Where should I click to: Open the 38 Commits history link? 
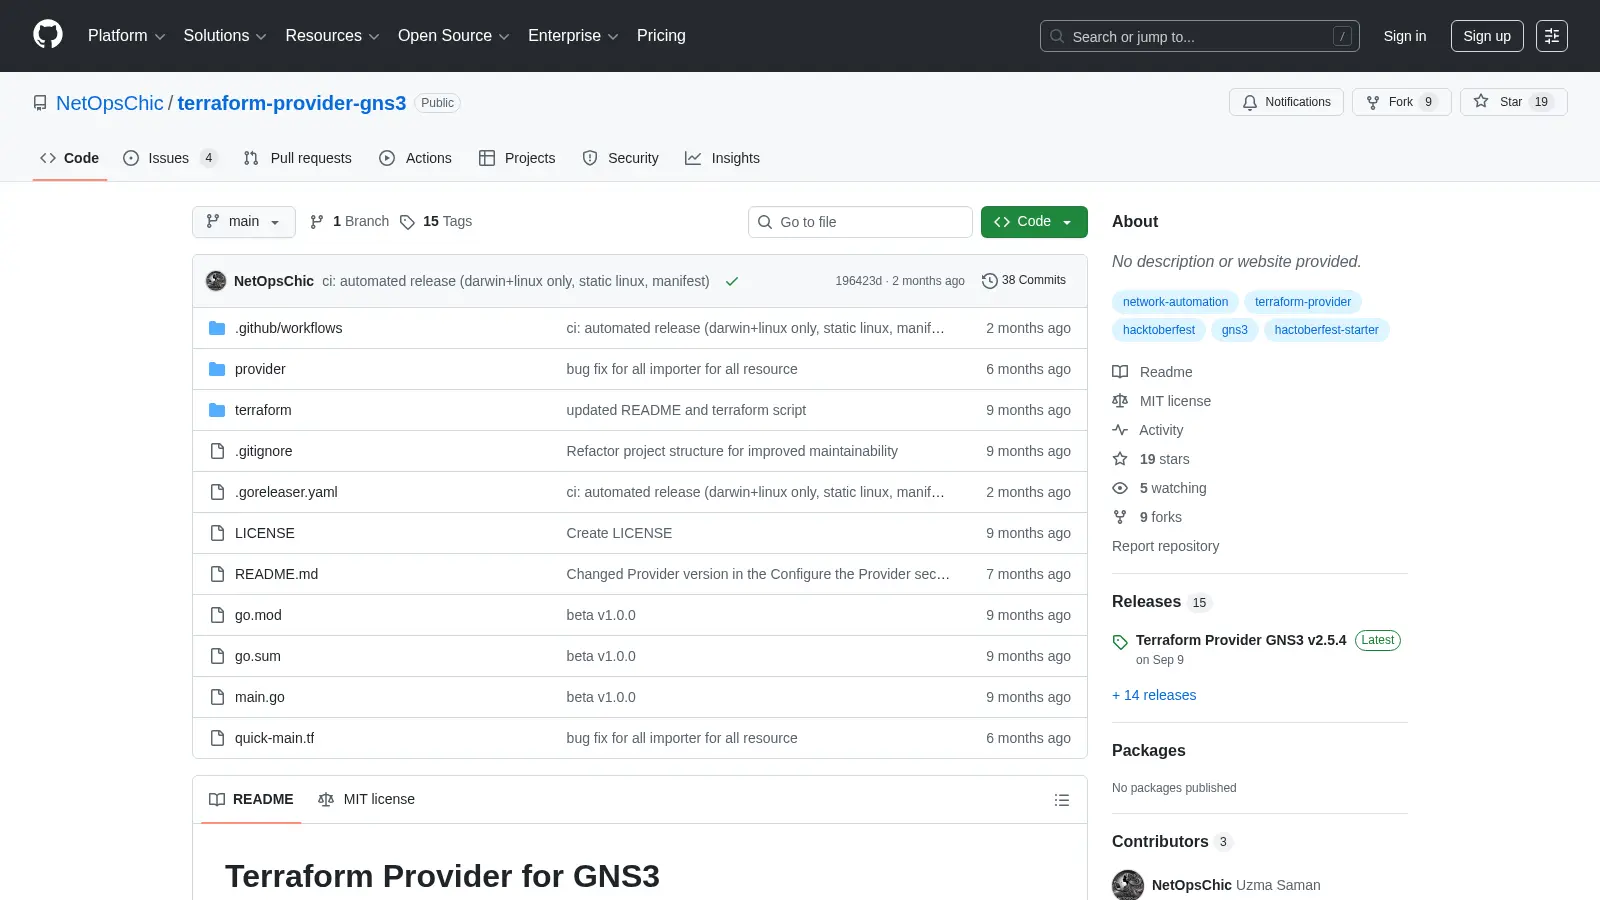1024,281
